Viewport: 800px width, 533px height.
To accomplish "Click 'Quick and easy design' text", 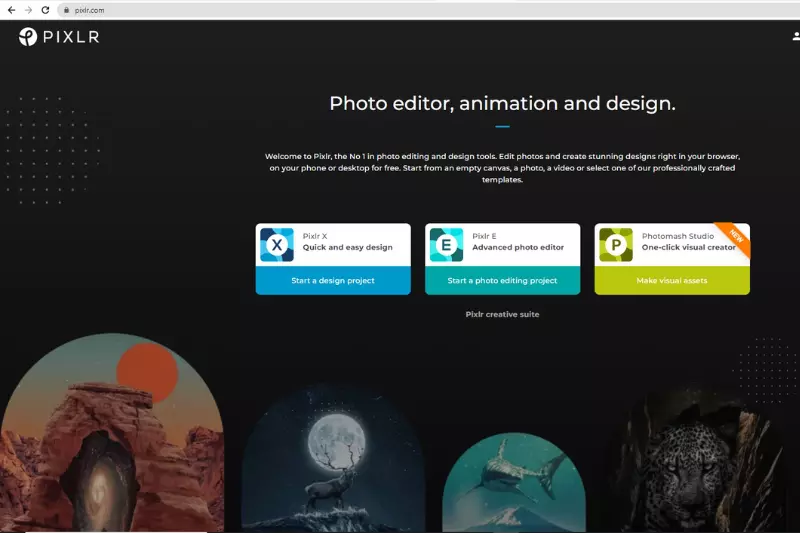I will pyautogui.click(x=347, y=247).
